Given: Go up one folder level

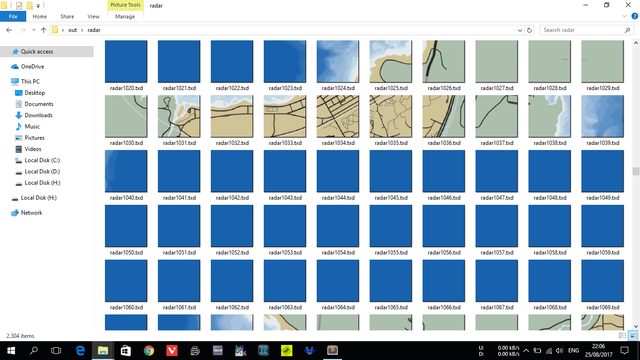Looking at the screenshot, I should [43, 30].
